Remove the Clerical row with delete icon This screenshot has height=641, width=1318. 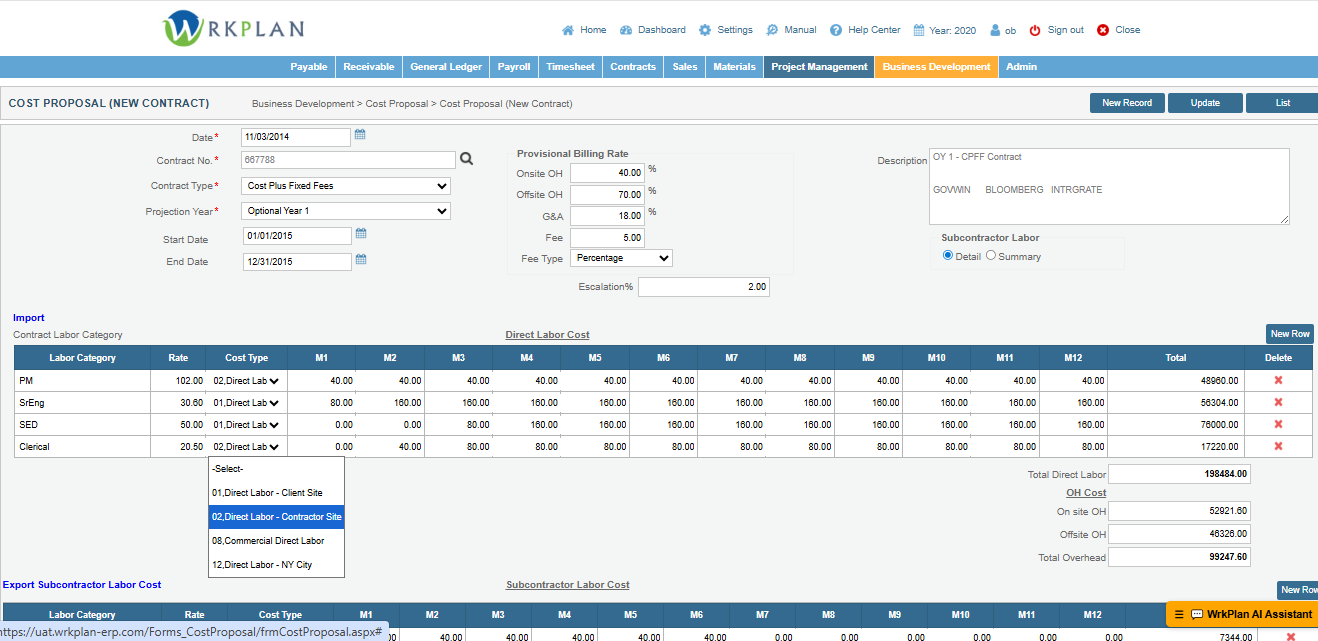[x=1278, y=446]
